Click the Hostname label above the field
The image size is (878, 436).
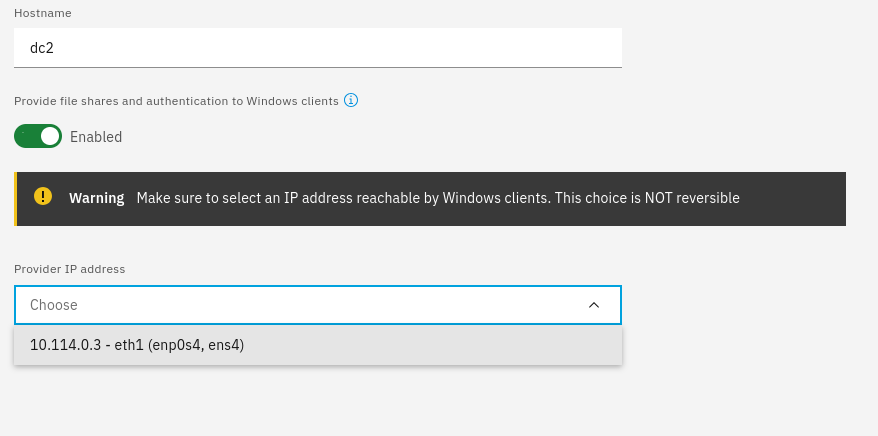43,13
